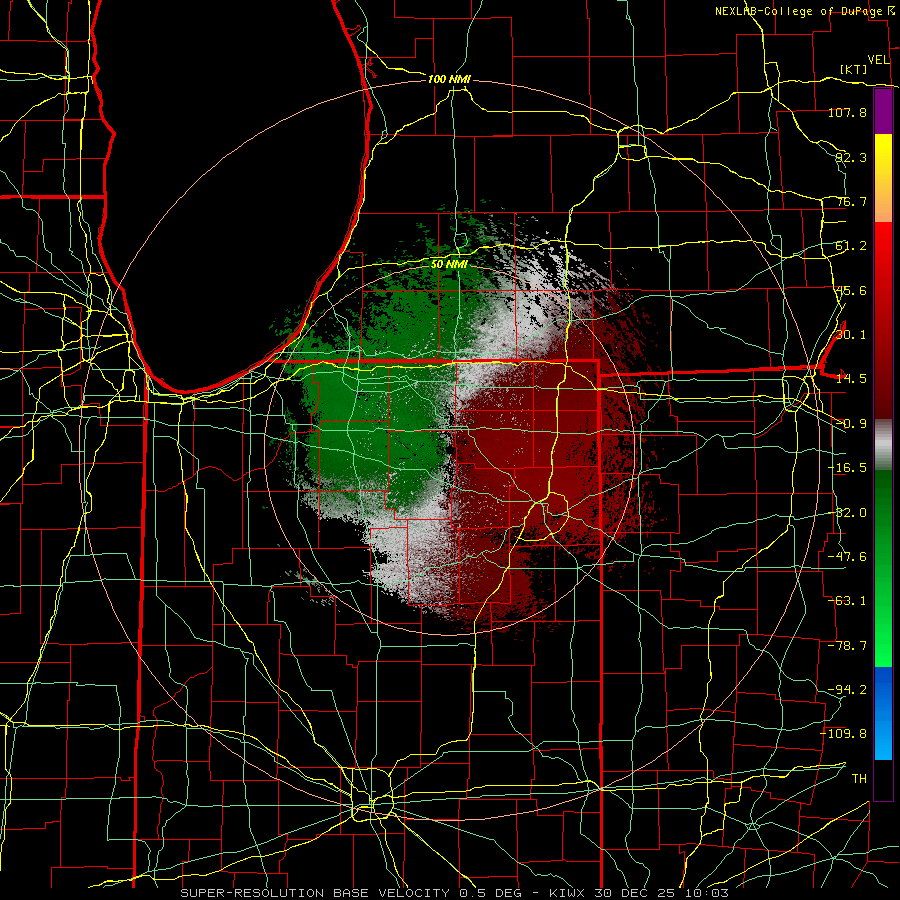Click the [KT] units label

[x=854, y=69]
